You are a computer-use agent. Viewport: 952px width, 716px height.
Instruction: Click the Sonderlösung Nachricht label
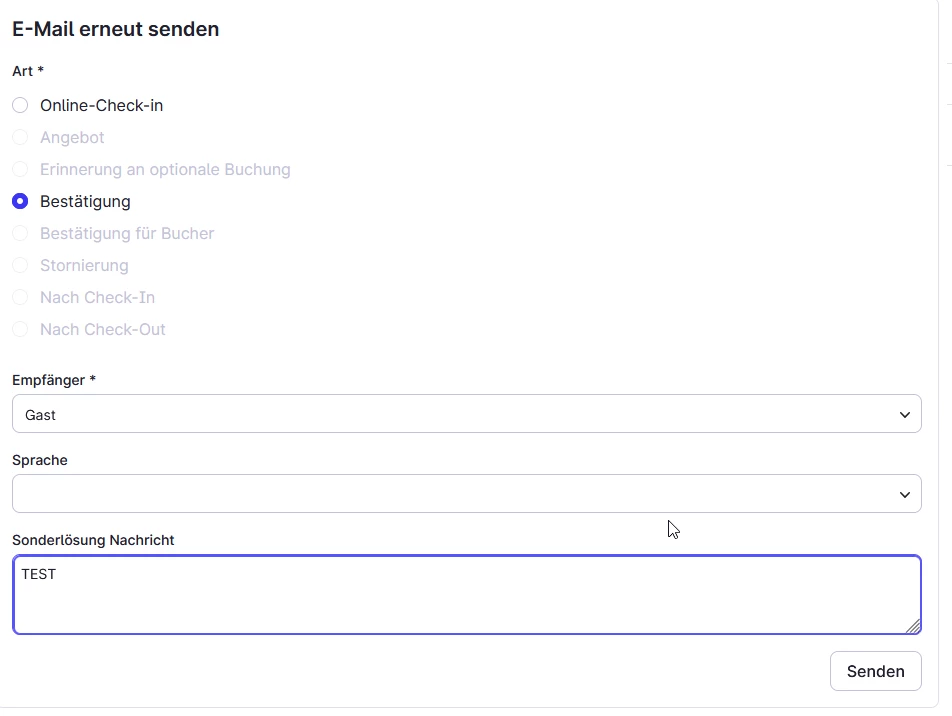93,540
